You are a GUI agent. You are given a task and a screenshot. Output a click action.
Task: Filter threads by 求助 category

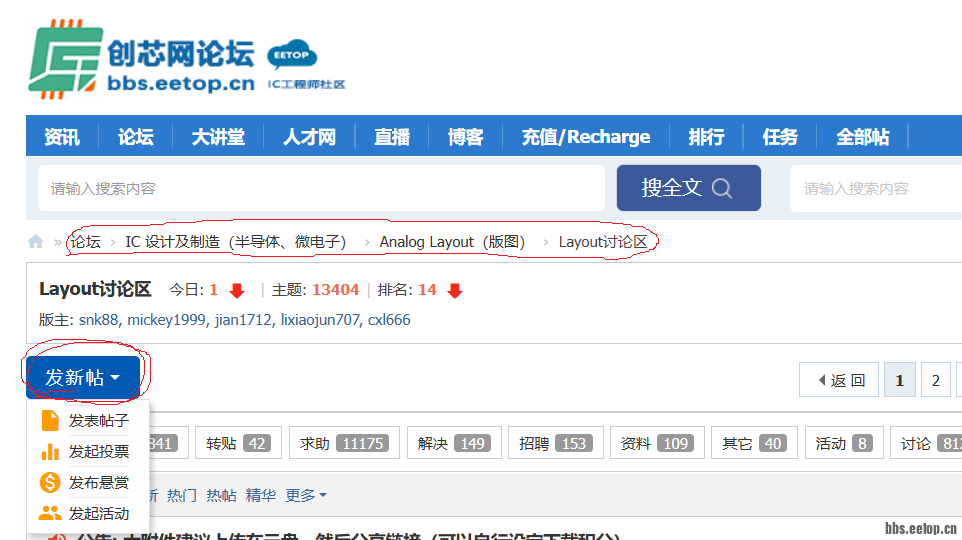click(x=344, y=443)
